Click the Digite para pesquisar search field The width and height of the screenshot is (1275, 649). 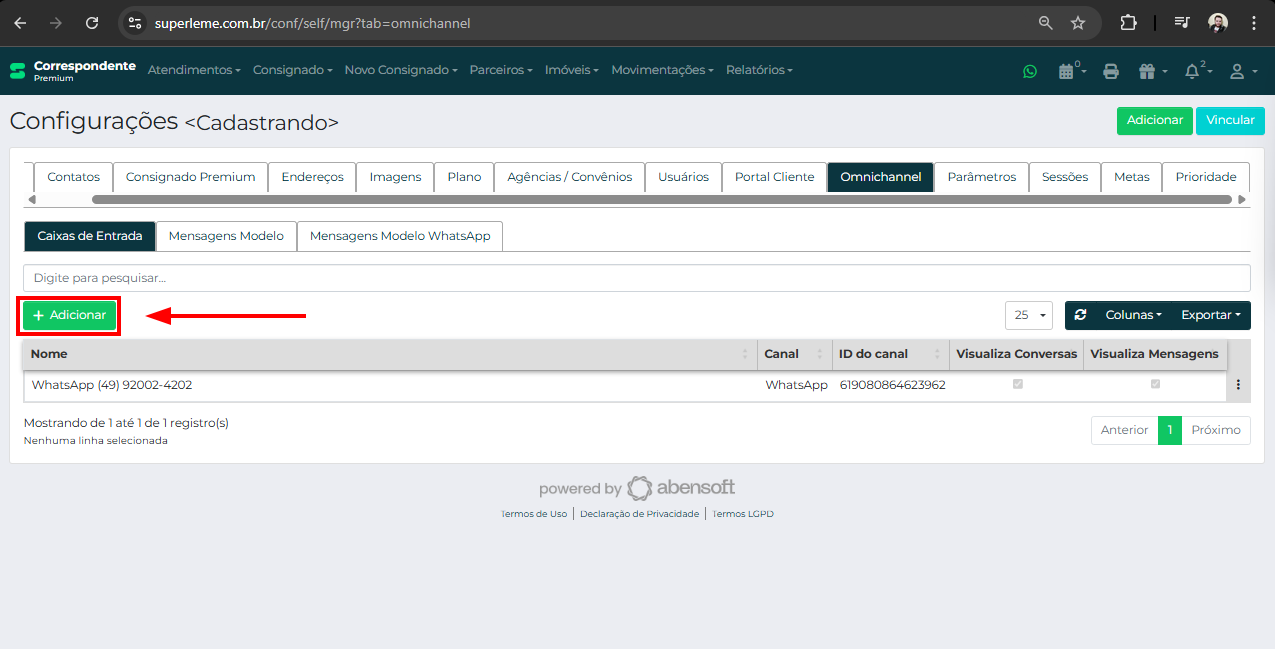coord(636,278)
